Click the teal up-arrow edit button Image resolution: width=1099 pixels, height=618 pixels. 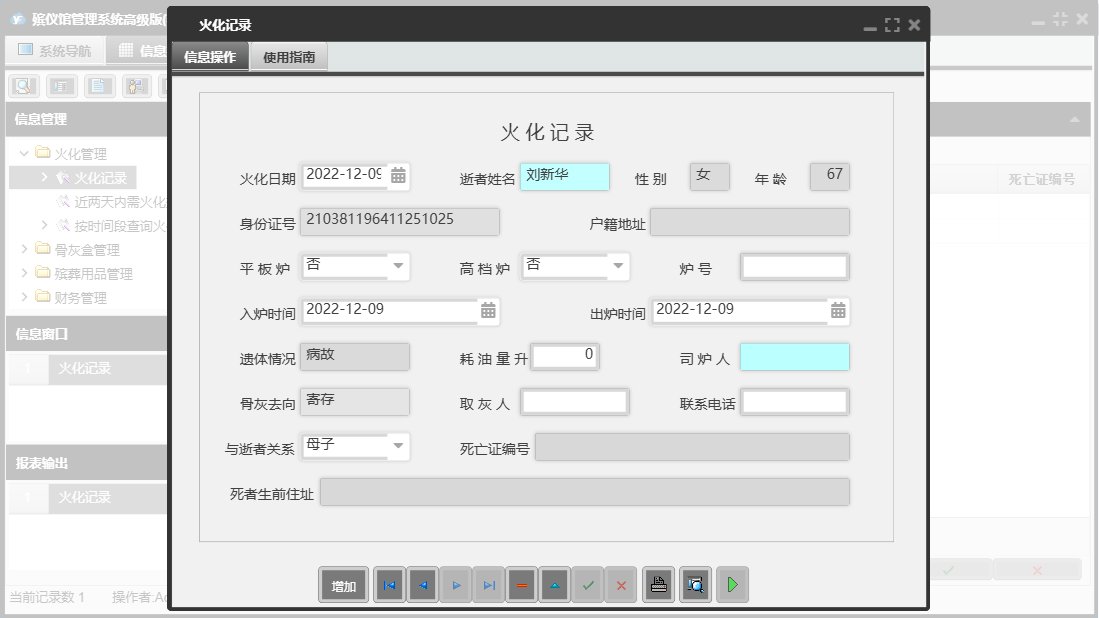point(554,586)
